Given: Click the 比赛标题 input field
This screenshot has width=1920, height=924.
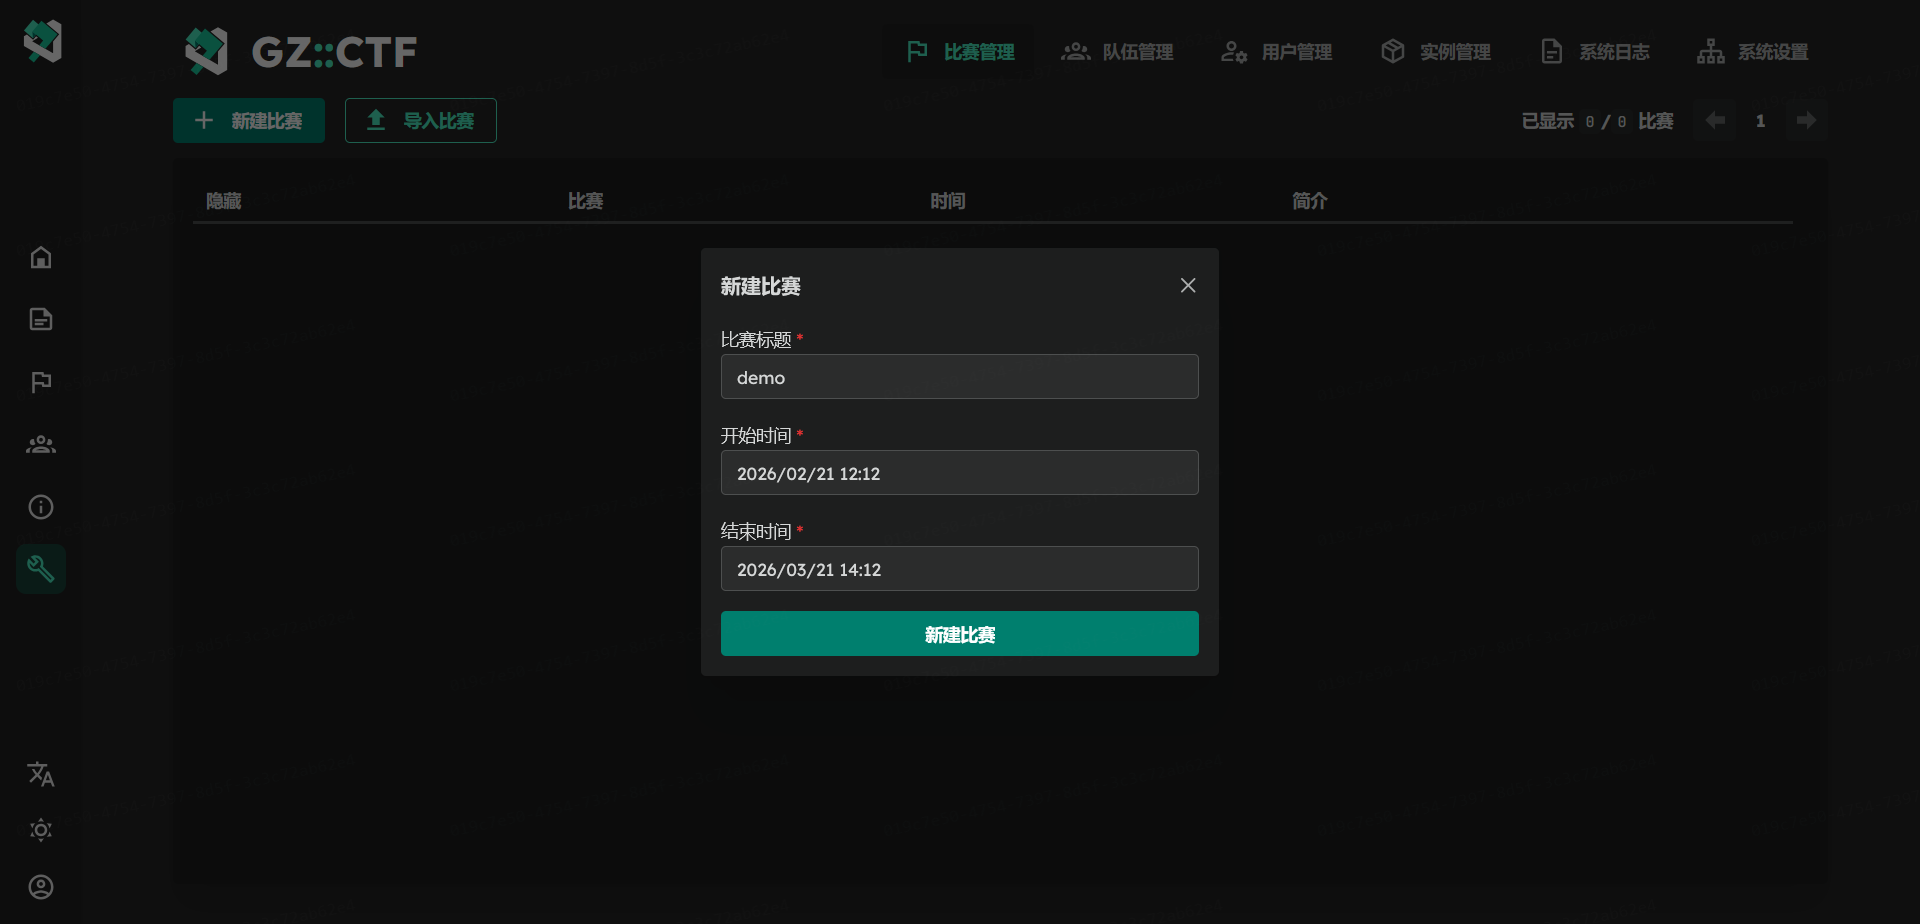Looking at the screenshot, I should [x=959, y=377].
